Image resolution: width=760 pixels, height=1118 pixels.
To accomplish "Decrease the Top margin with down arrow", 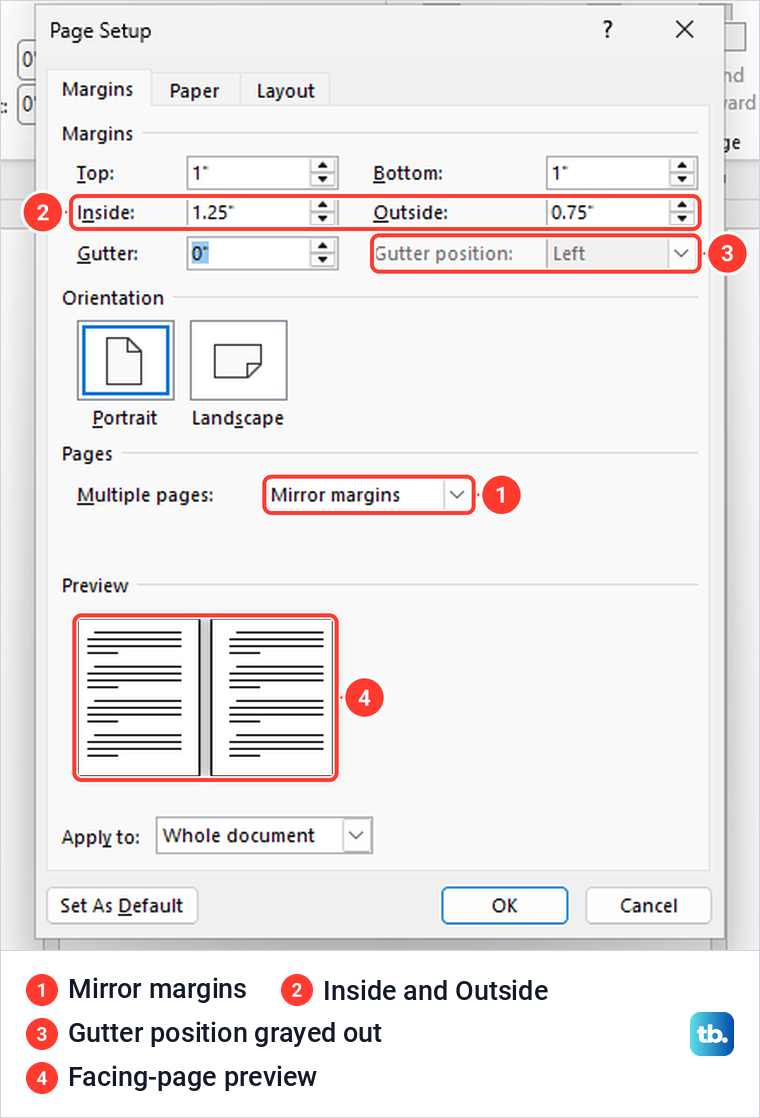I will [x=323, y=180].
